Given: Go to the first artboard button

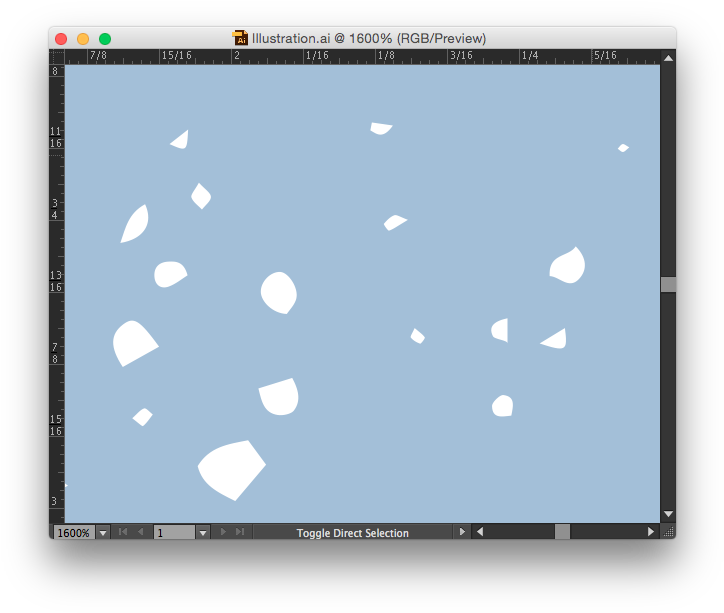Looking at the screenshot, I should coord(123,532).
